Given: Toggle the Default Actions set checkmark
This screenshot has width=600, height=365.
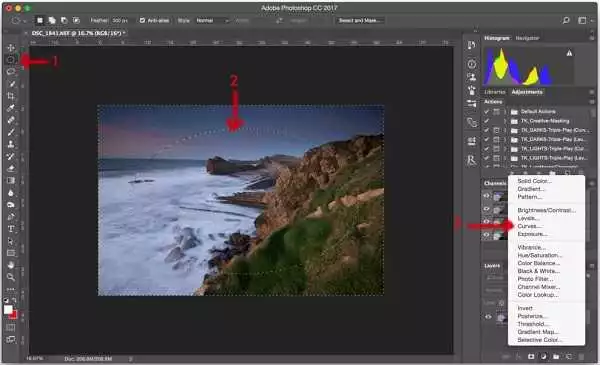Looking at the screenshot, I should pyautogui.click(x=486, y=112).
